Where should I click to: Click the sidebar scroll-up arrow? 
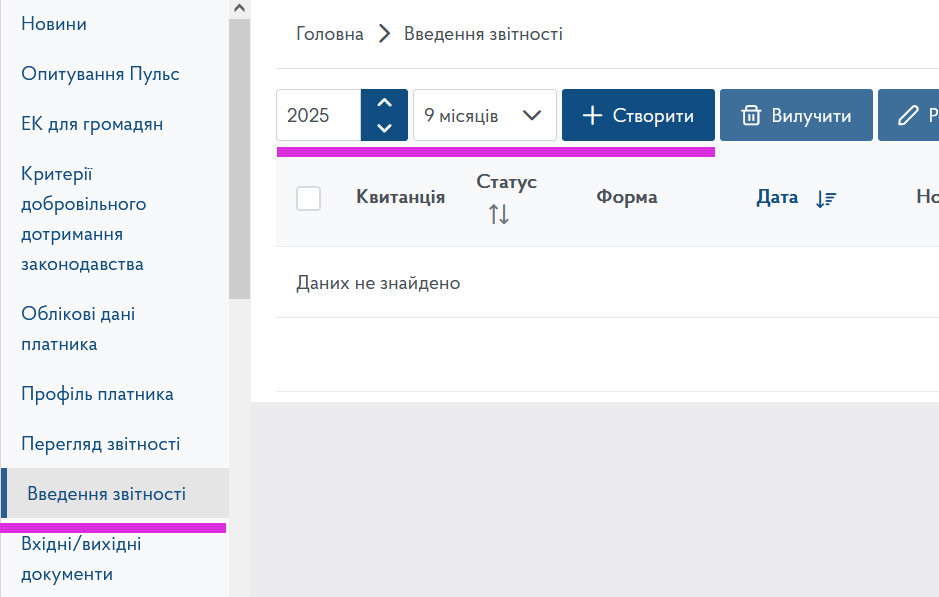coord(238,8)
